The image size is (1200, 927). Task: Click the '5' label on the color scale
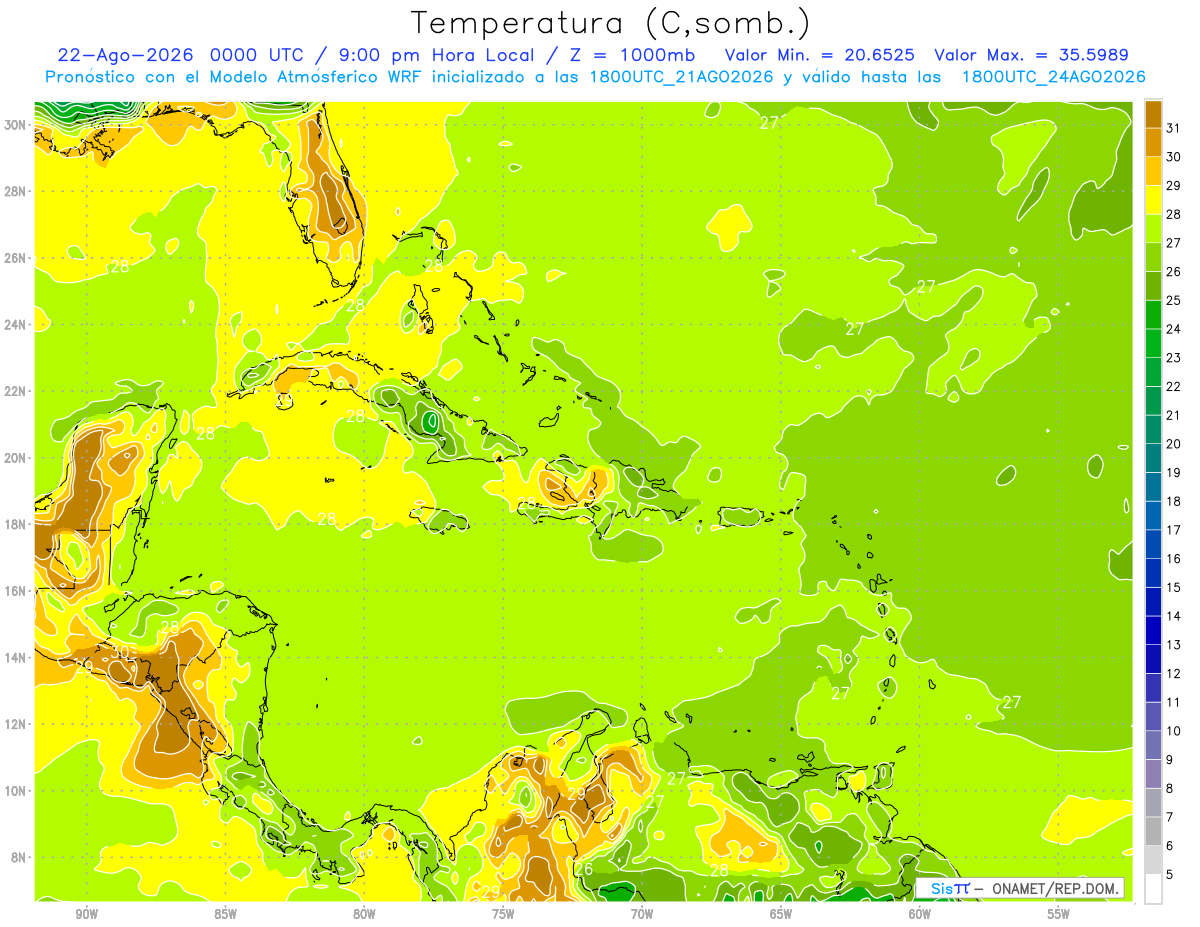(x=1170, y=874)
